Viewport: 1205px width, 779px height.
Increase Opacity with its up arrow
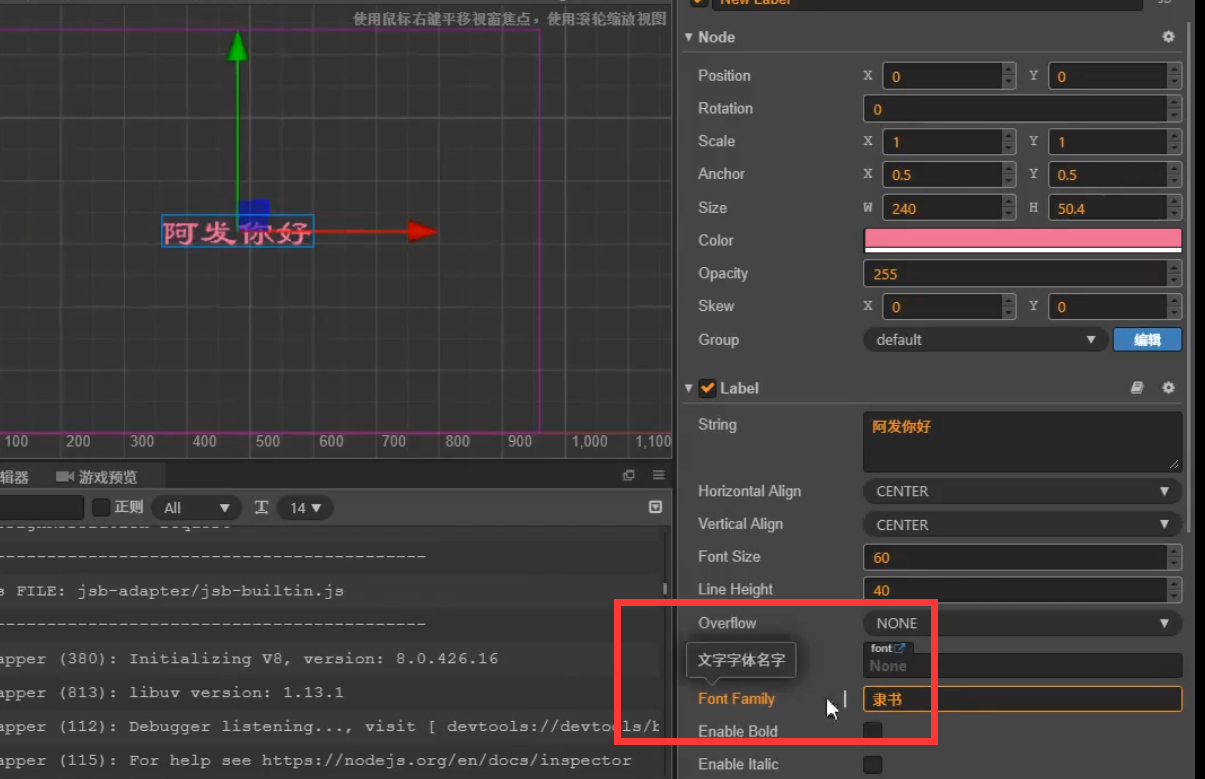point(1174,267)
